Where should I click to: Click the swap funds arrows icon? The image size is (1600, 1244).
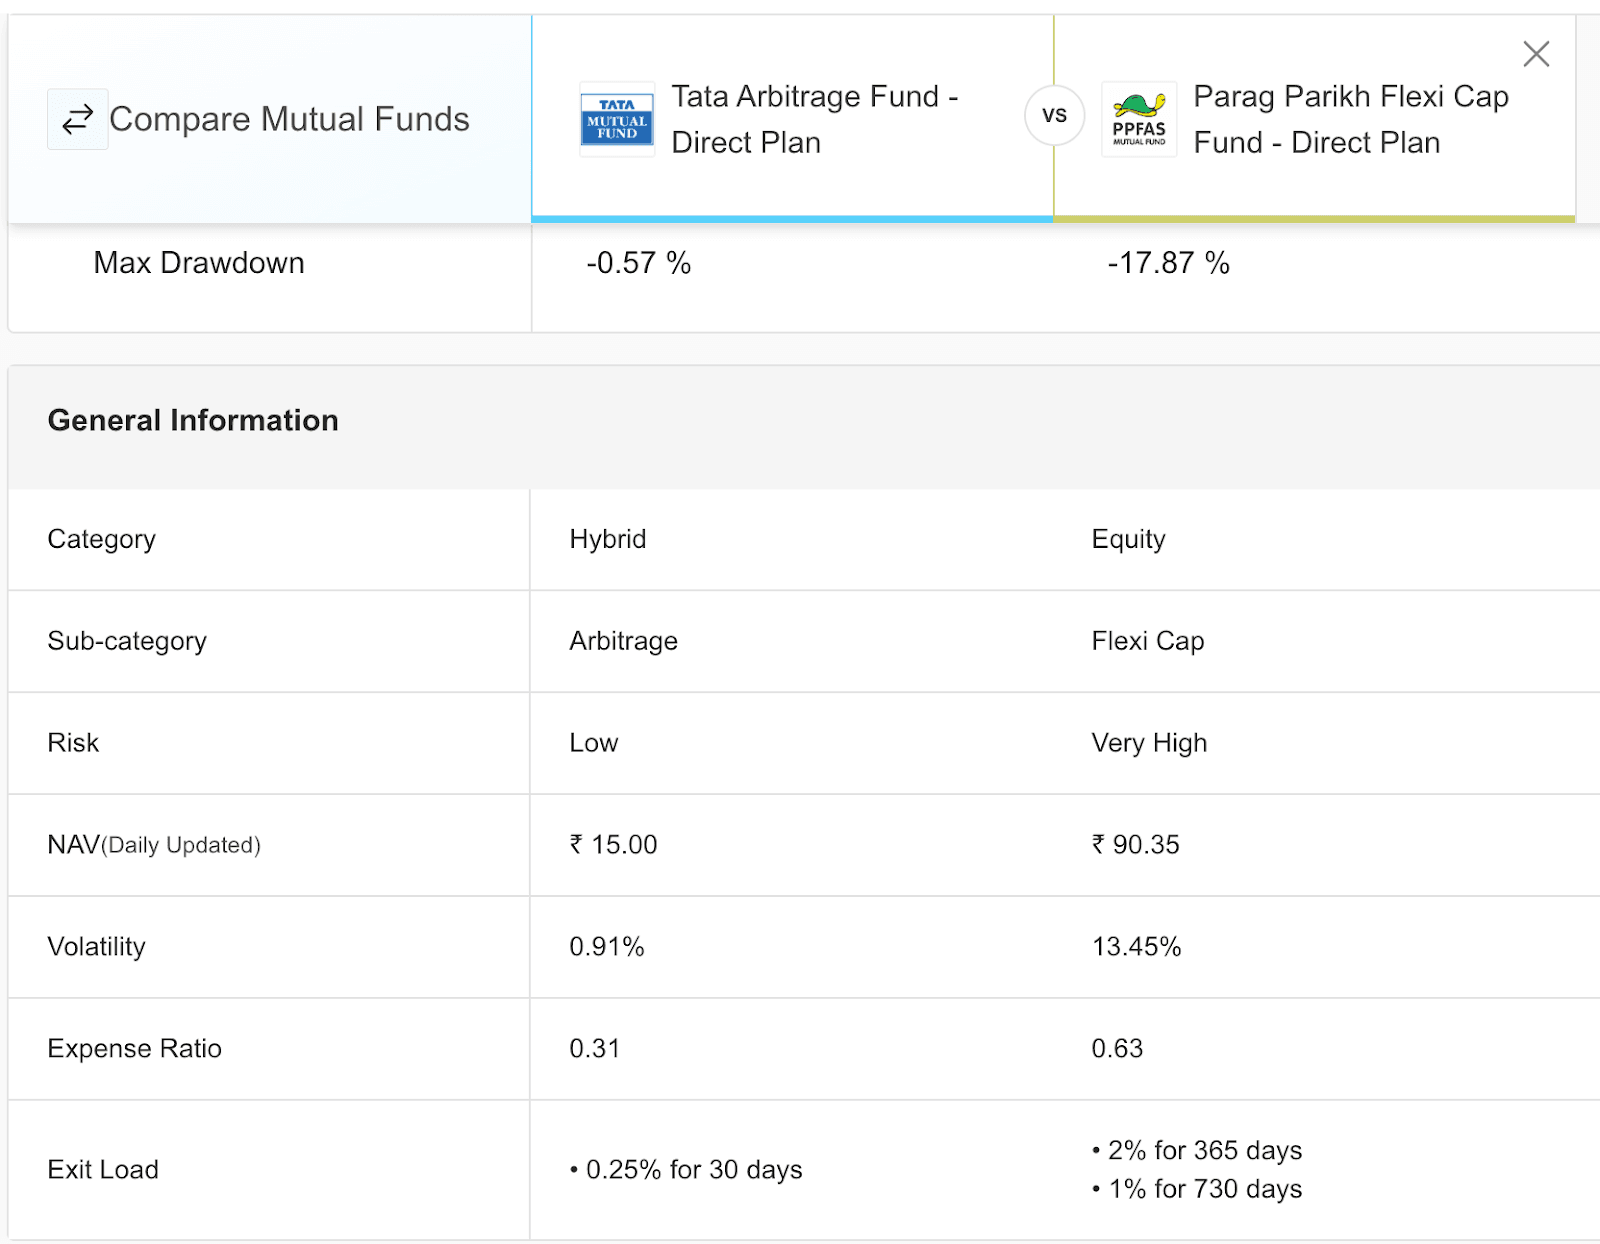point(77,120)
